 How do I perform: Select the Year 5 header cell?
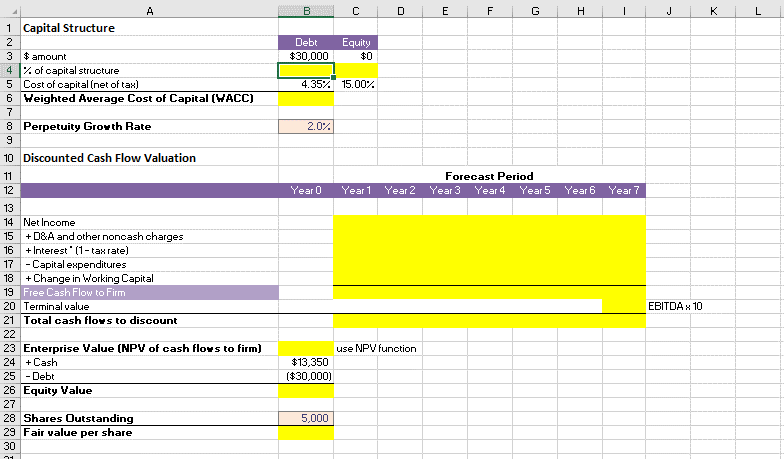pyautogui.click(x=535, y=190)
